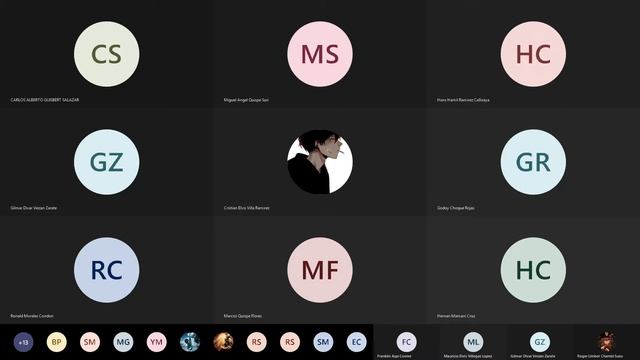Select the pink SM avatar in the strip
Viewport: 640px width, 360px height.
[x=90, y=342]
